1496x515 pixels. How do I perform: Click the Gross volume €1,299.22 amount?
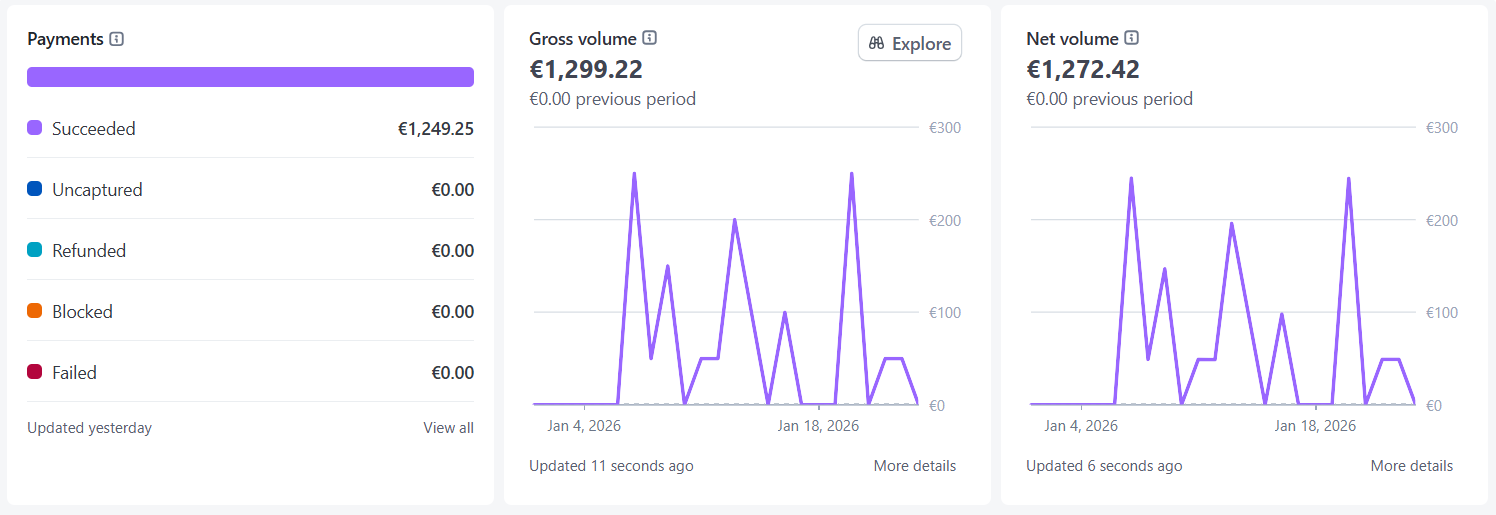(x=586, y=69)
